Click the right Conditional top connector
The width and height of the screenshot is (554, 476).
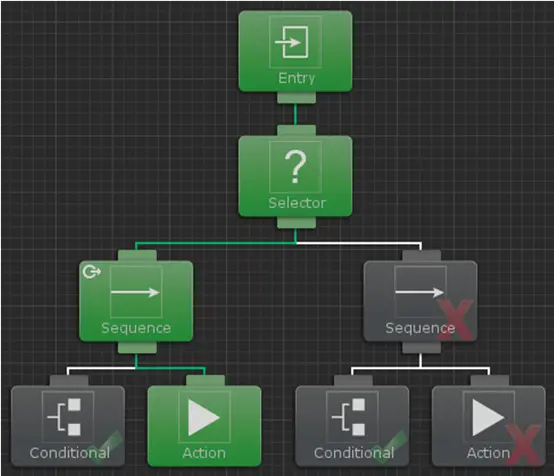[353, 381]
